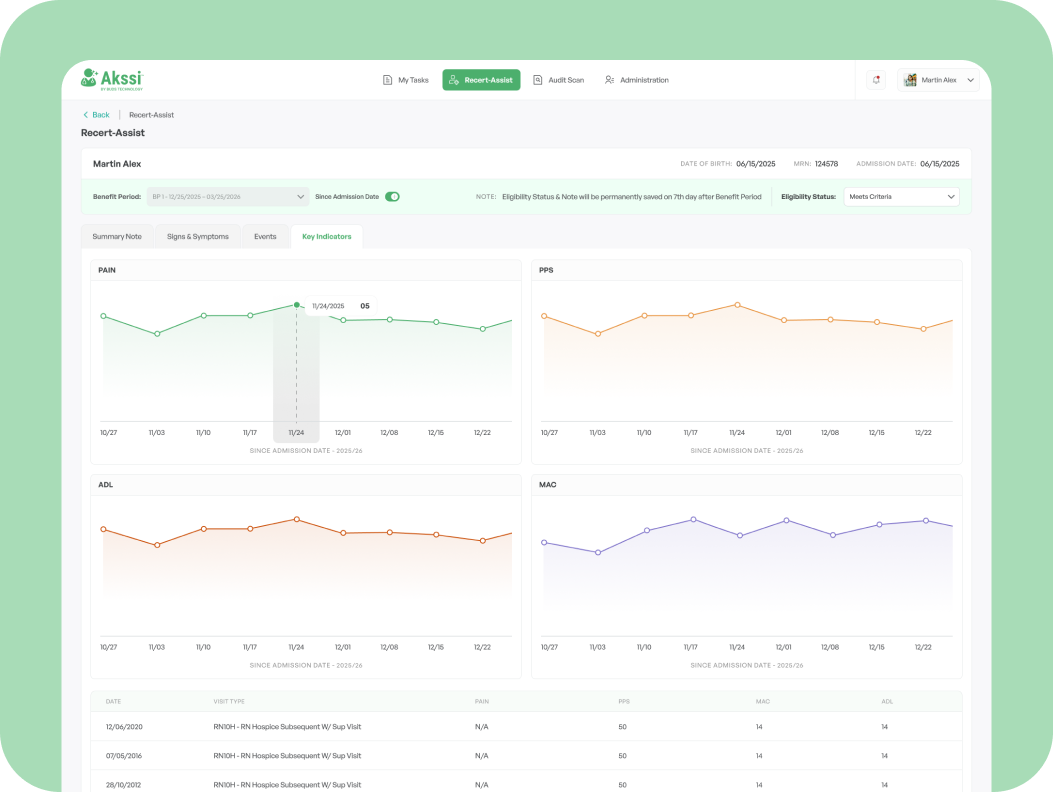
Task: Open the Benefit Period dropdown
Action: click(x=228, y=197)
